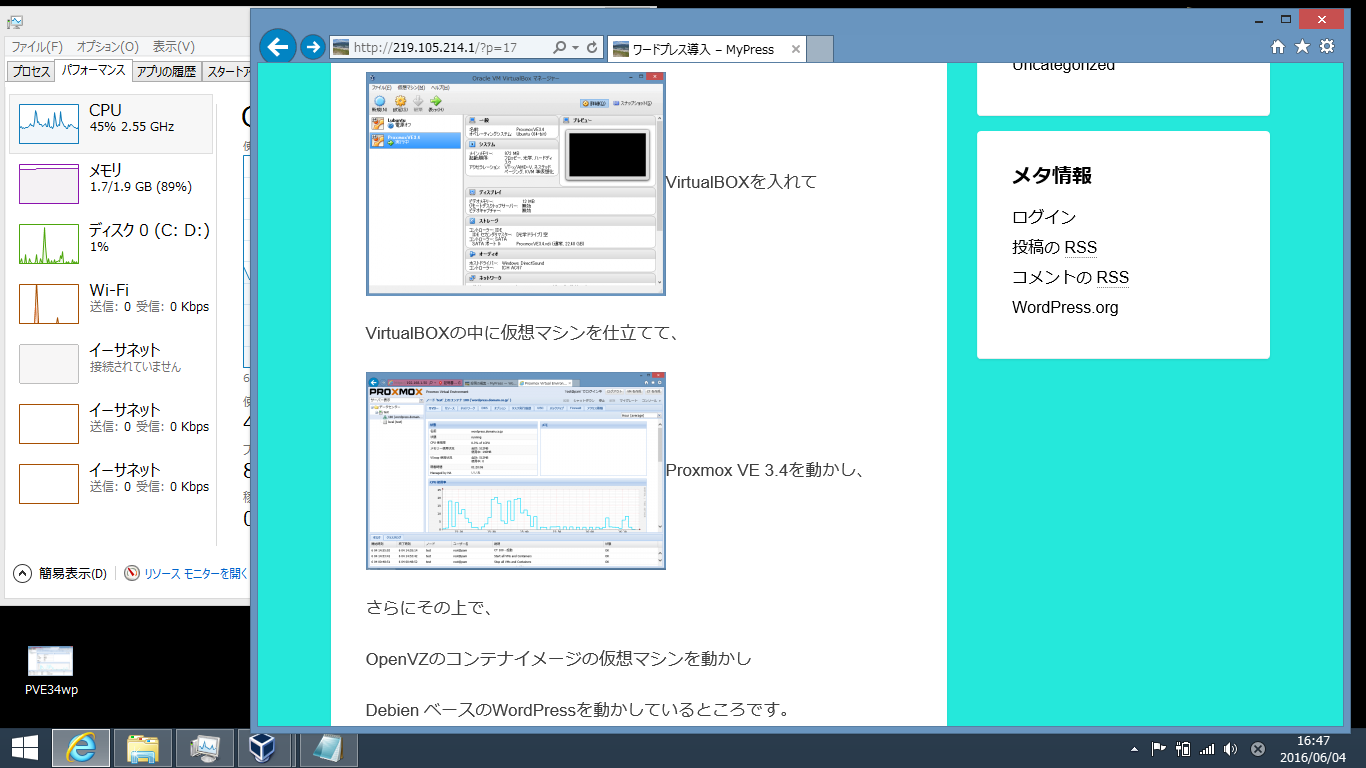This screenshot has height=768, width=1366.
Task: Switch to the アプリの履歴 tab
Action: pos(166,71)
